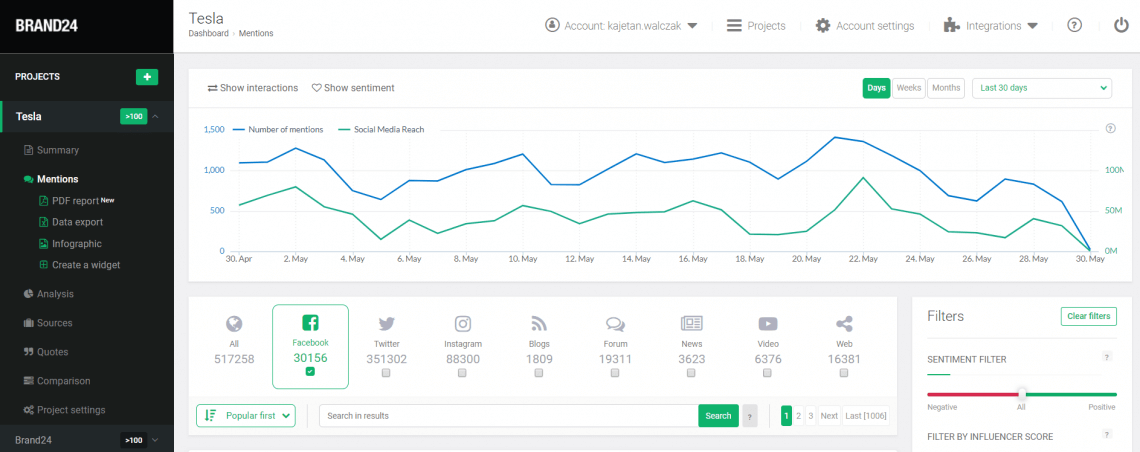The width and height of the screenshot is (1140, 452).
Task: Open the help question mark icon in header
Action: coord(1075,25)
